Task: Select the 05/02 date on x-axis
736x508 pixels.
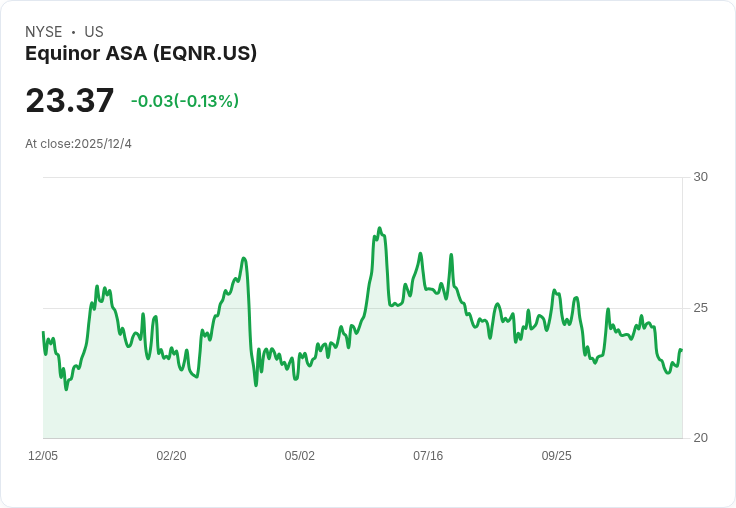Action: click(299, 455)
